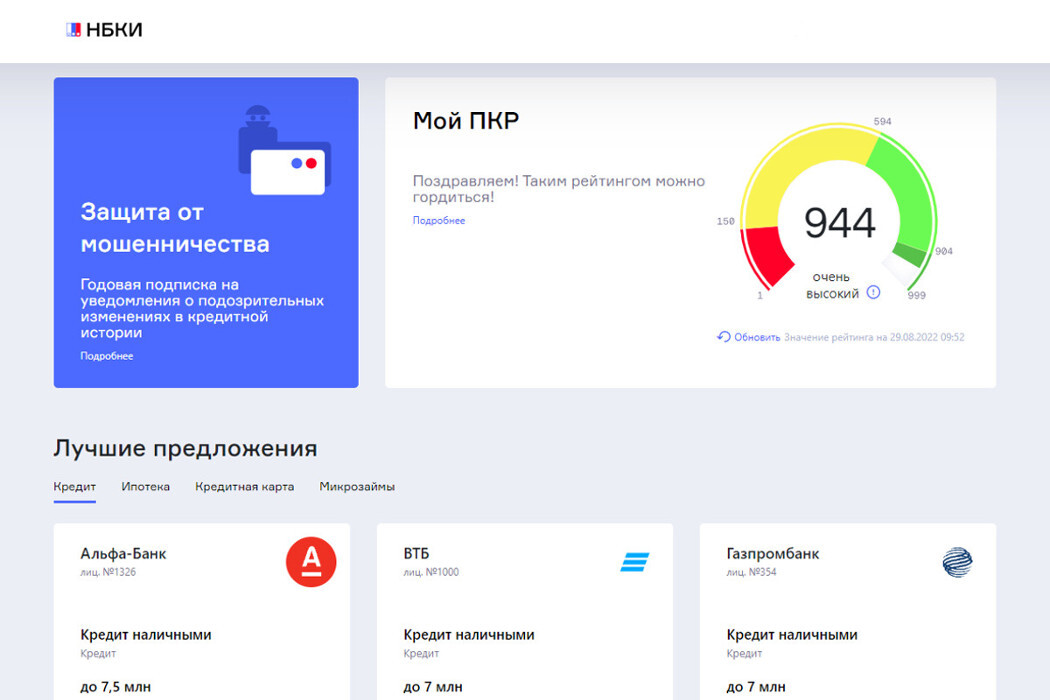
Task: Open the Кредитная карта tab
Action: tap(244, 486)
